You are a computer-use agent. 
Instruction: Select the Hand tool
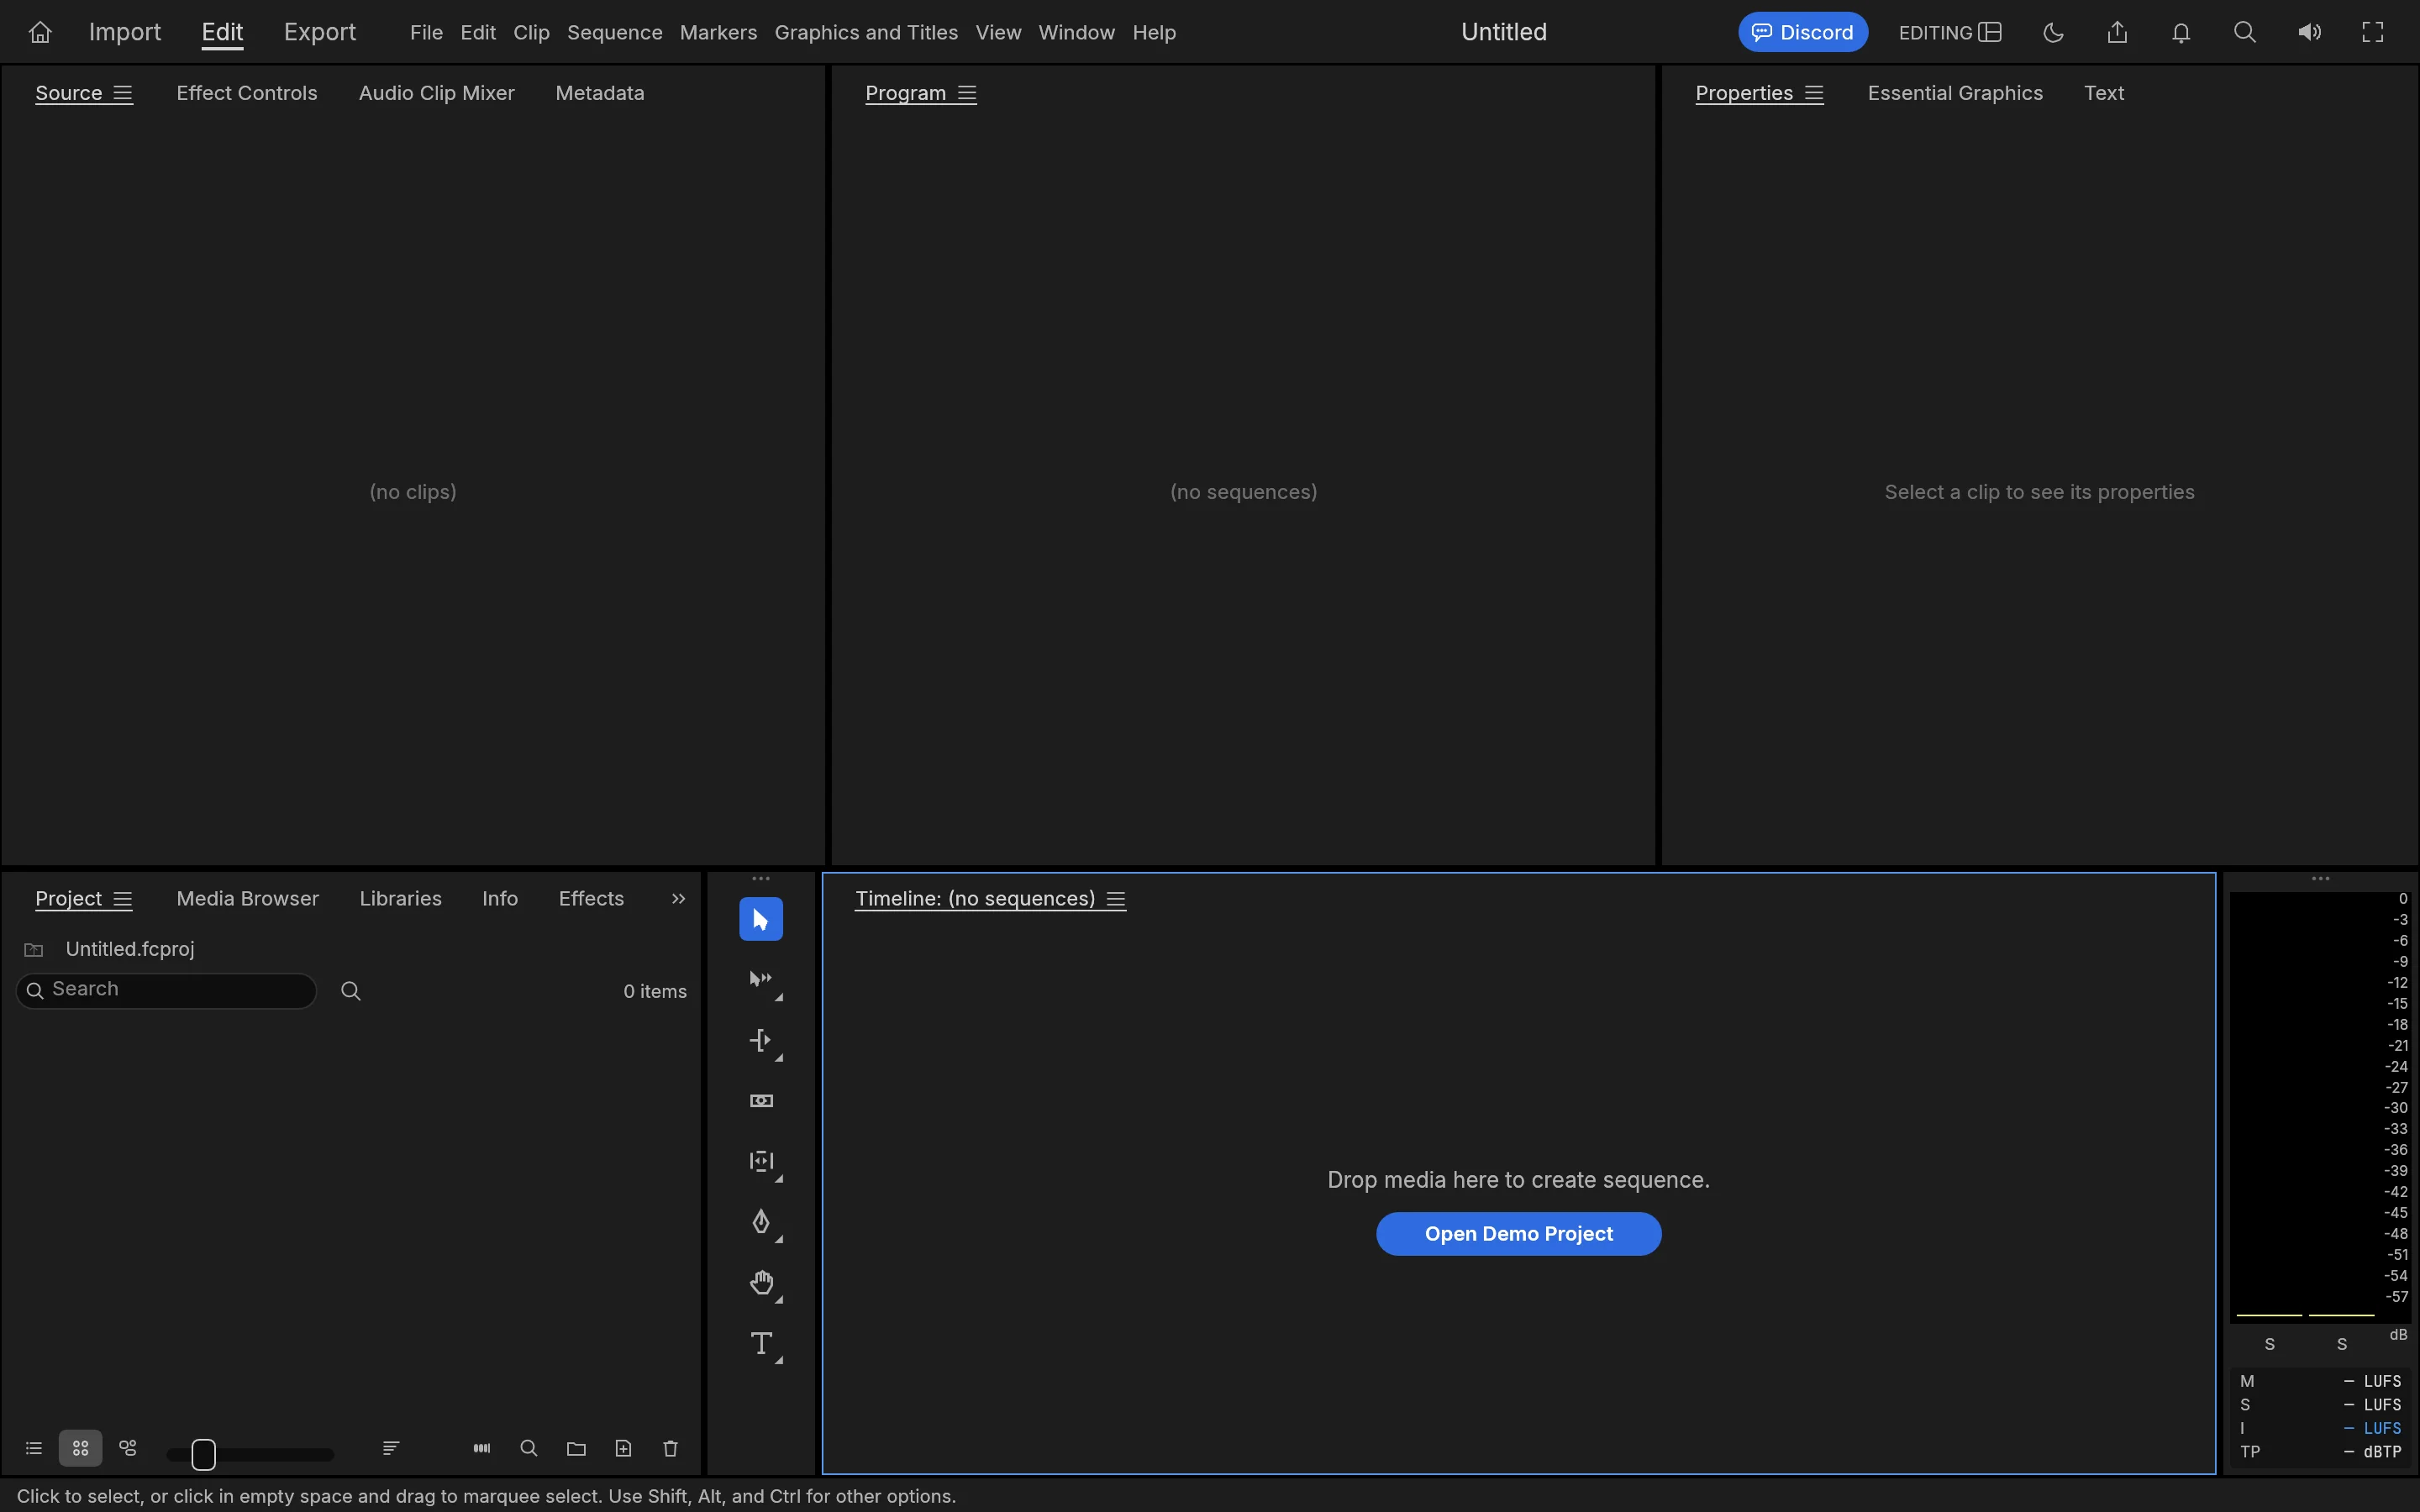(761, 1283)
